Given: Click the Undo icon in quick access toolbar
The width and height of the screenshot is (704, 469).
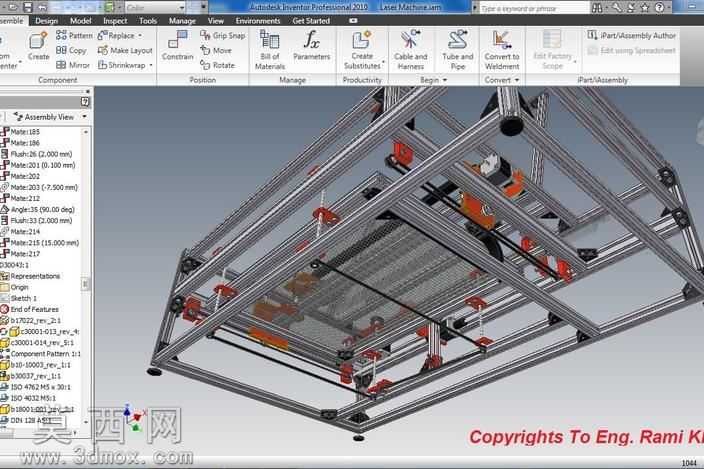Looking at the screenshot, I should click(x=42, y=7).
